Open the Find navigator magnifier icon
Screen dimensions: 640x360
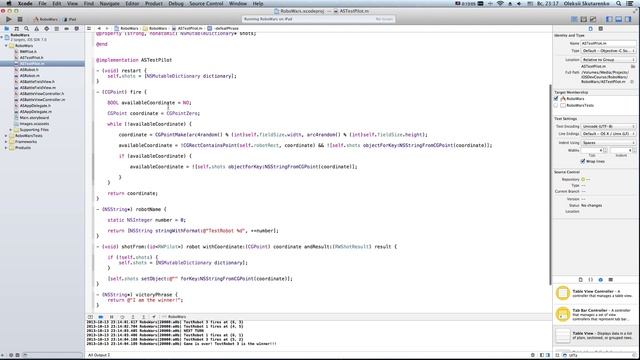point(27,29)
